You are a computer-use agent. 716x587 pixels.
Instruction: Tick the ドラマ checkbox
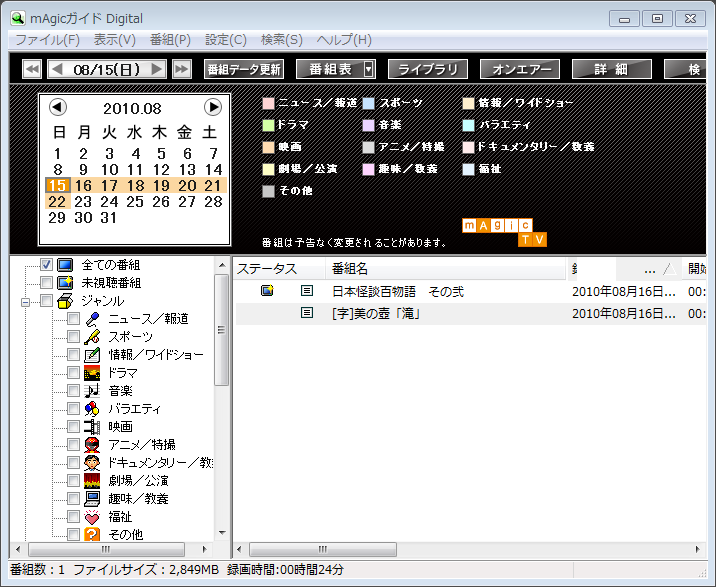tap(74, 373)
